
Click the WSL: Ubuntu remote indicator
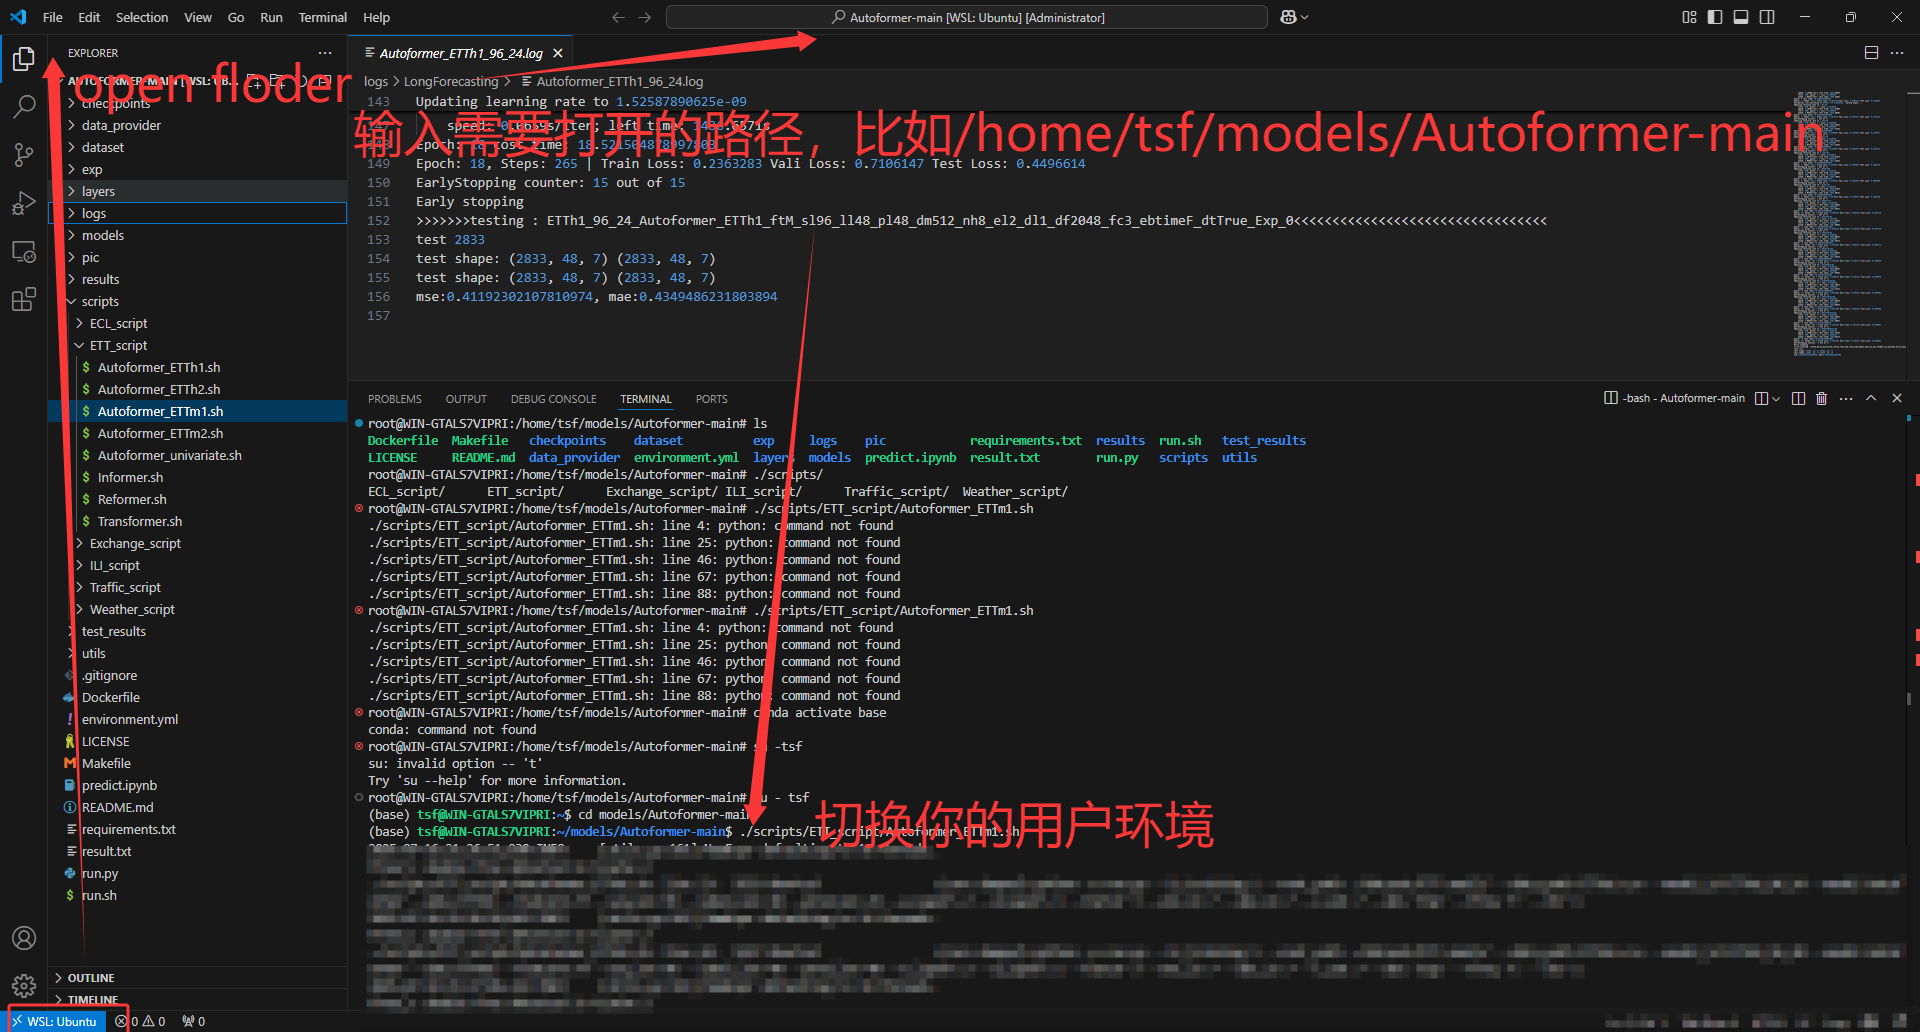54,1021
